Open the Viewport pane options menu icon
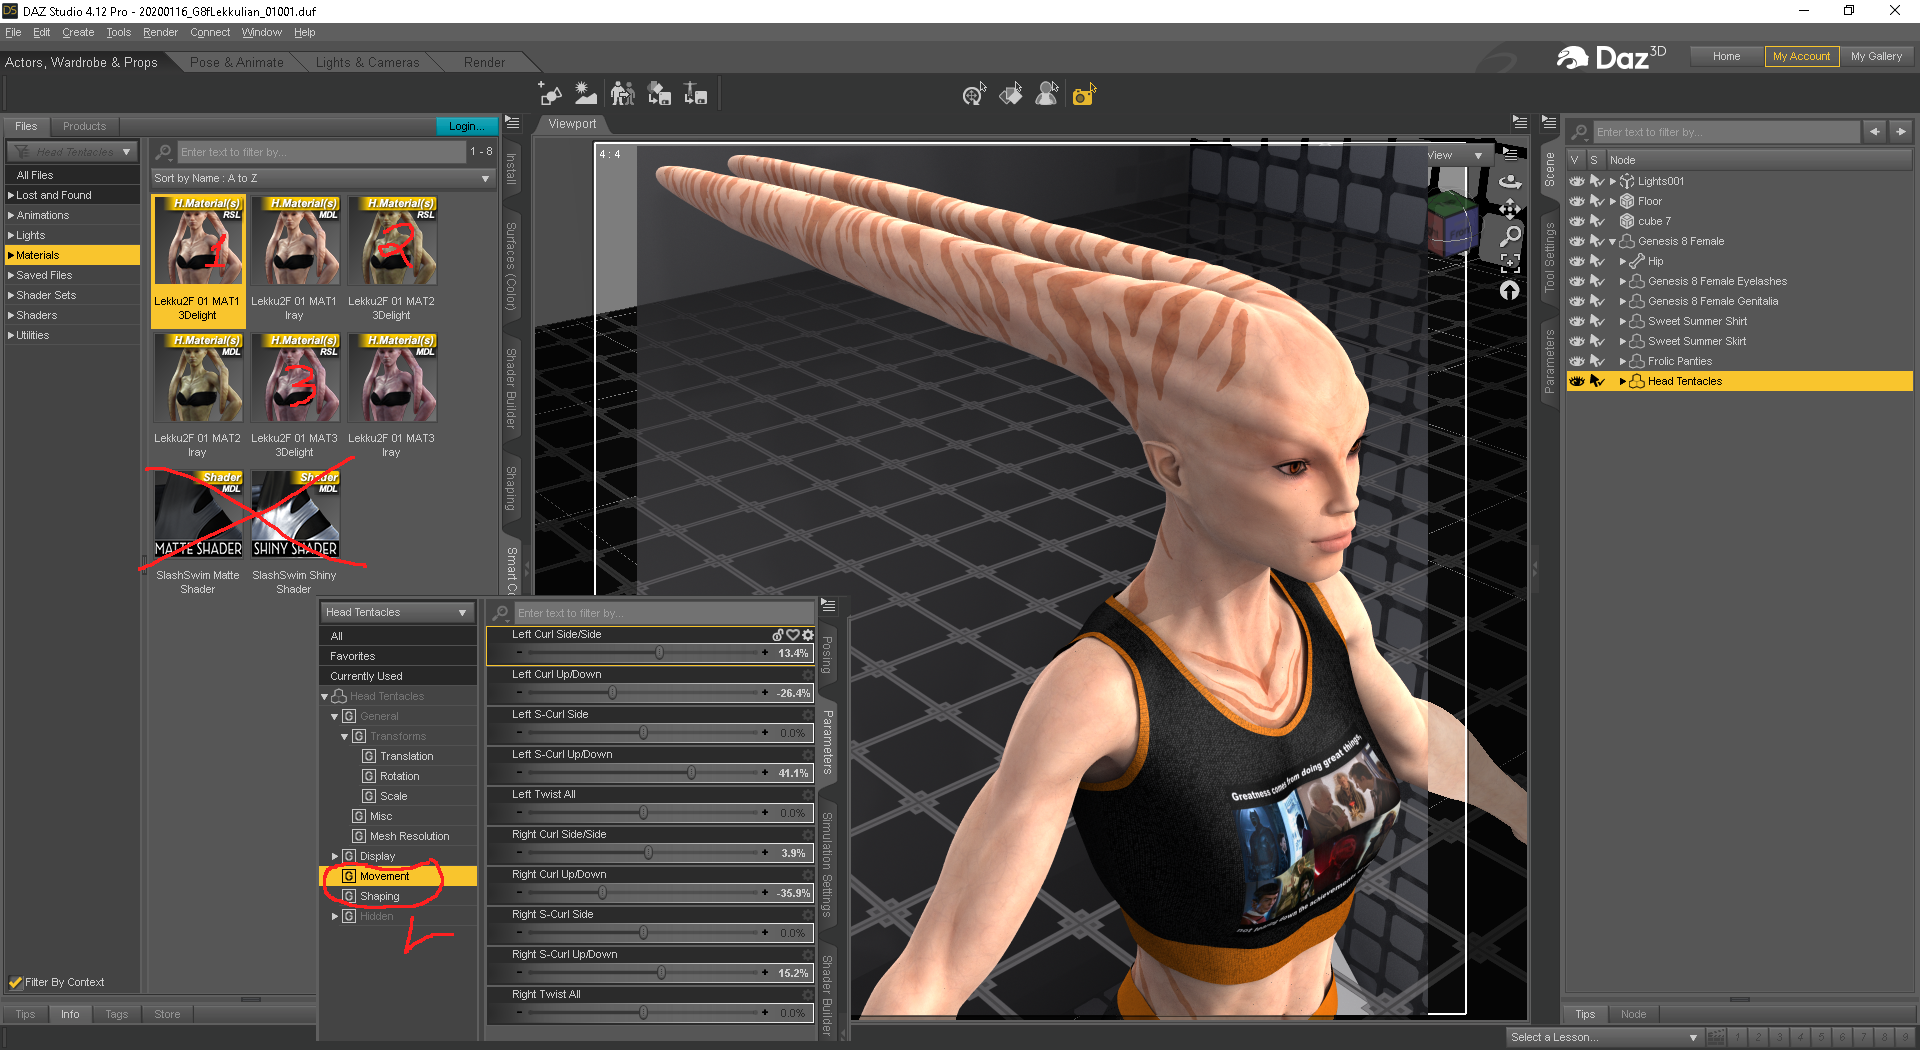The image size is (1920, 1050). (x=1520, y=123)
